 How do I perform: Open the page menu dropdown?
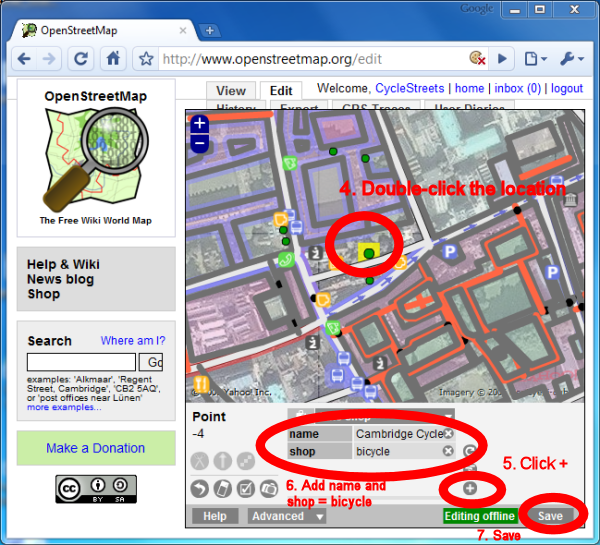point(535,59)
